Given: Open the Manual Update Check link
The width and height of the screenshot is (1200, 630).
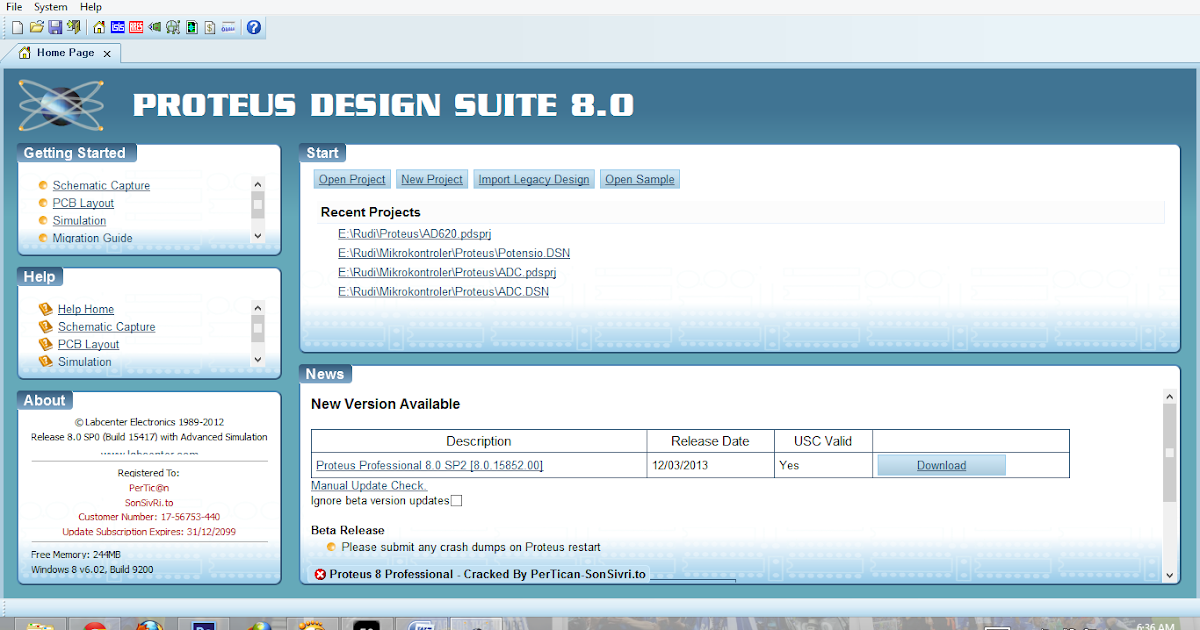Looking at the screenshot, I should (369, 486).
